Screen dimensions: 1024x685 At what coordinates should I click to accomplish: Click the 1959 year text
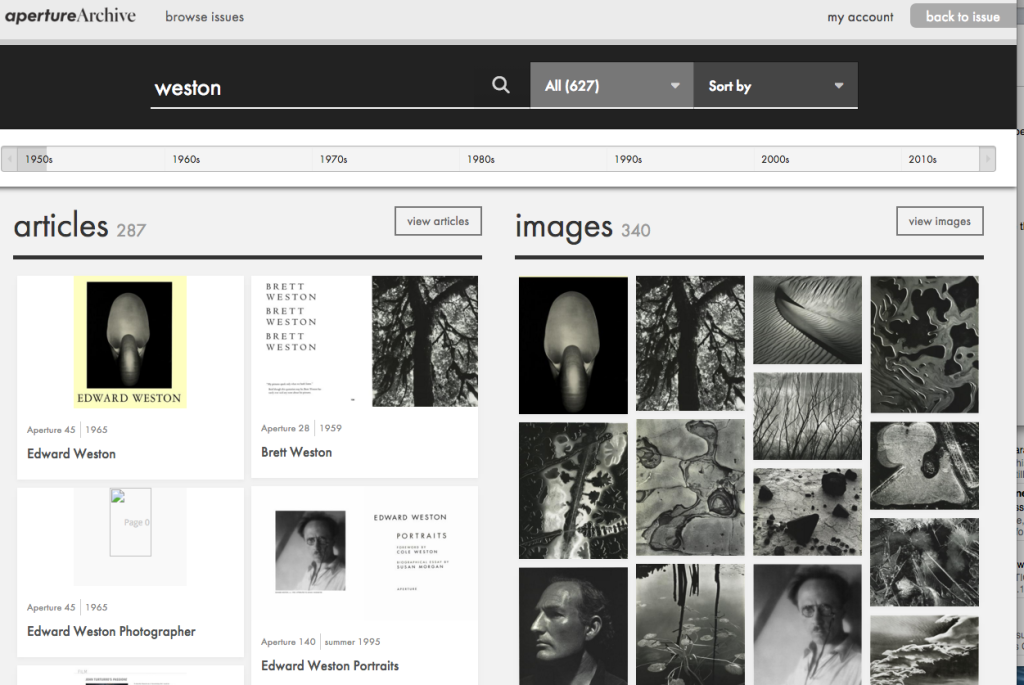coord(330,428)
